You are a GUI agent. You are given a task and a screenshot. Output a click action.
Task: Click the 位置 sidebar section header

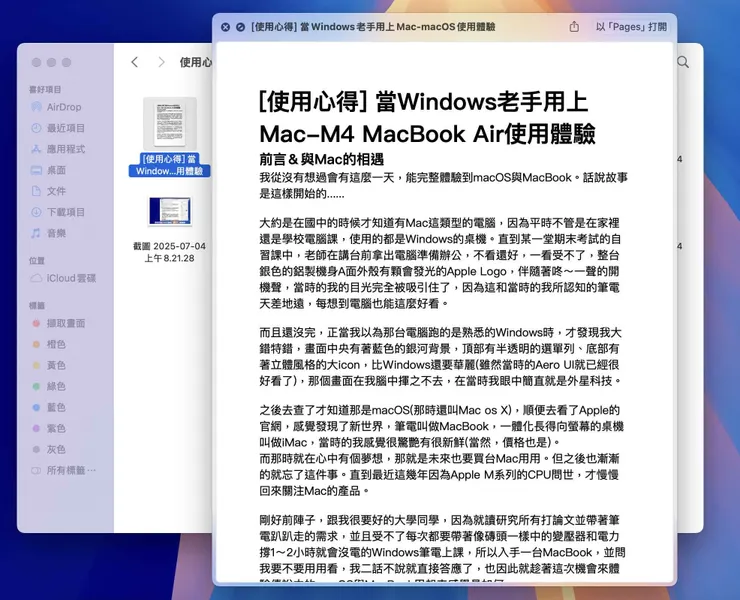37,261
